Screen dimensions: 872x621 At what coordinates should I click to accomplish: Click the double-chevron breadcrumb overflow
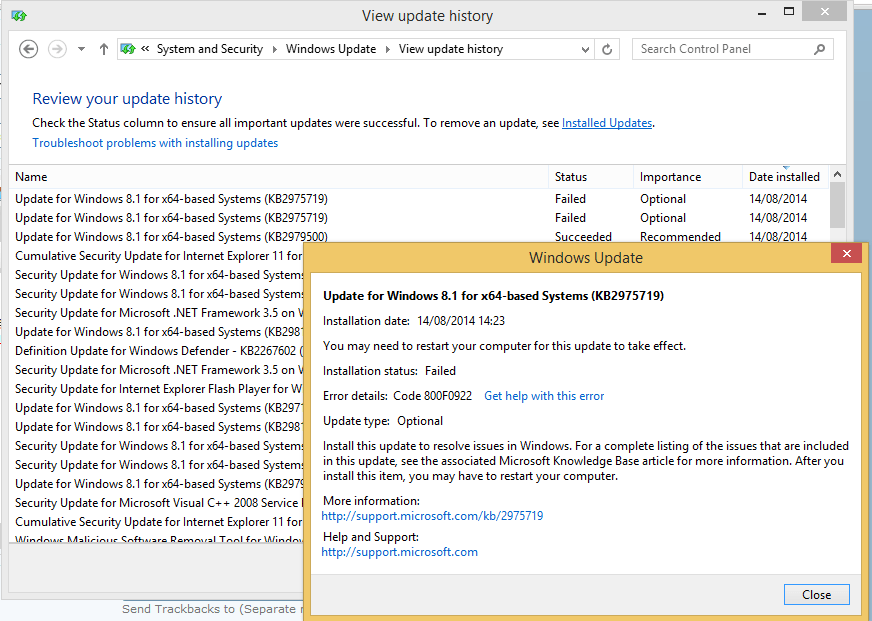[x=145, y=49]
